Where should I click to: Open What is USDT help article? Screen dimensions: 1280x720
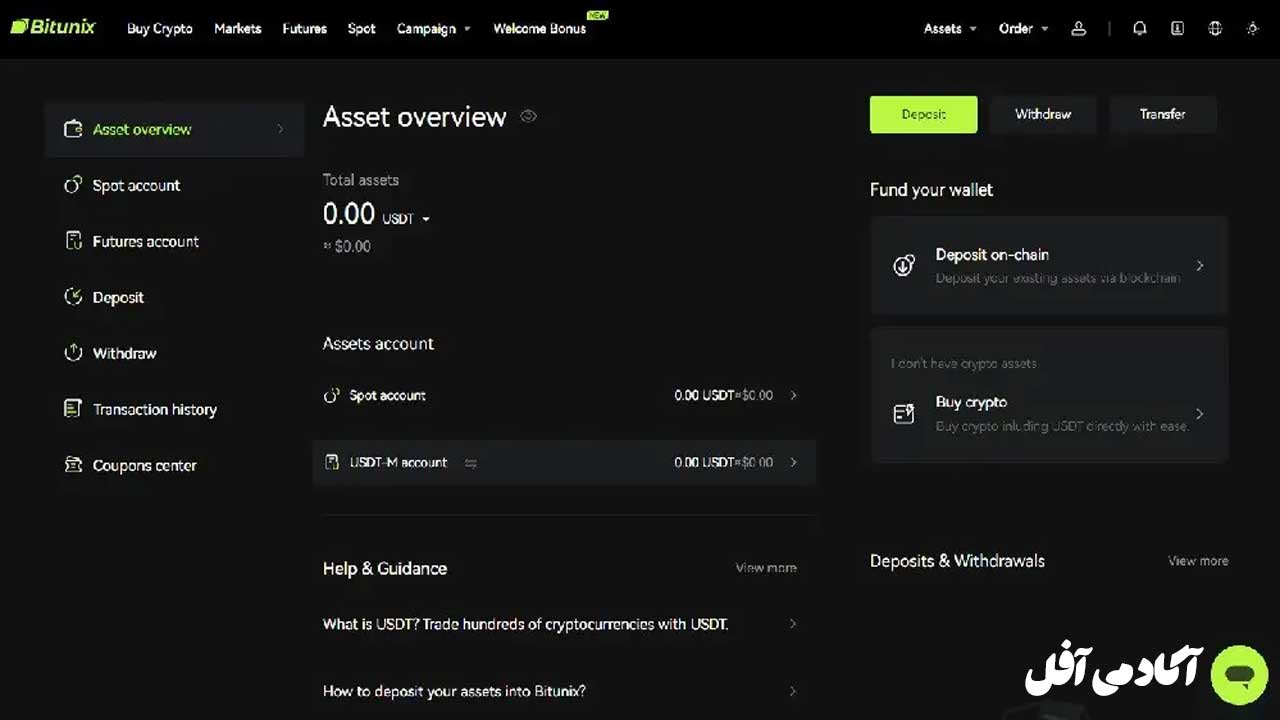click(526, 624)
